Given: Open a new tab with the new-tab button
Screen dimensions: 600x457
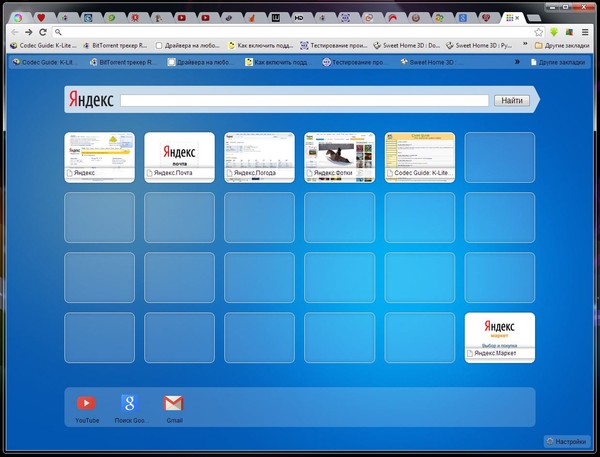Looking at the screenshot, I should tap(533, 18).
